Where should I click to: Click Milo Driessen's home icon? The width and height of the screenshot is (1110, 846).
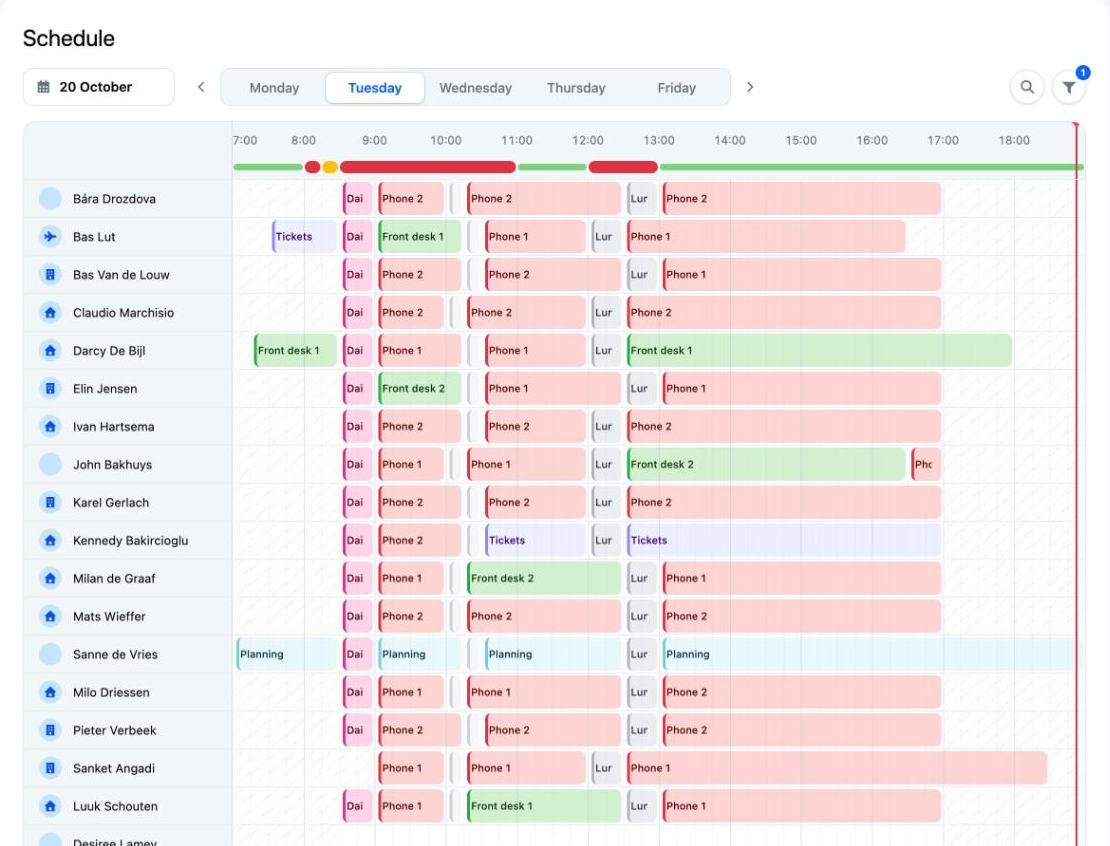tap(50, 692)
